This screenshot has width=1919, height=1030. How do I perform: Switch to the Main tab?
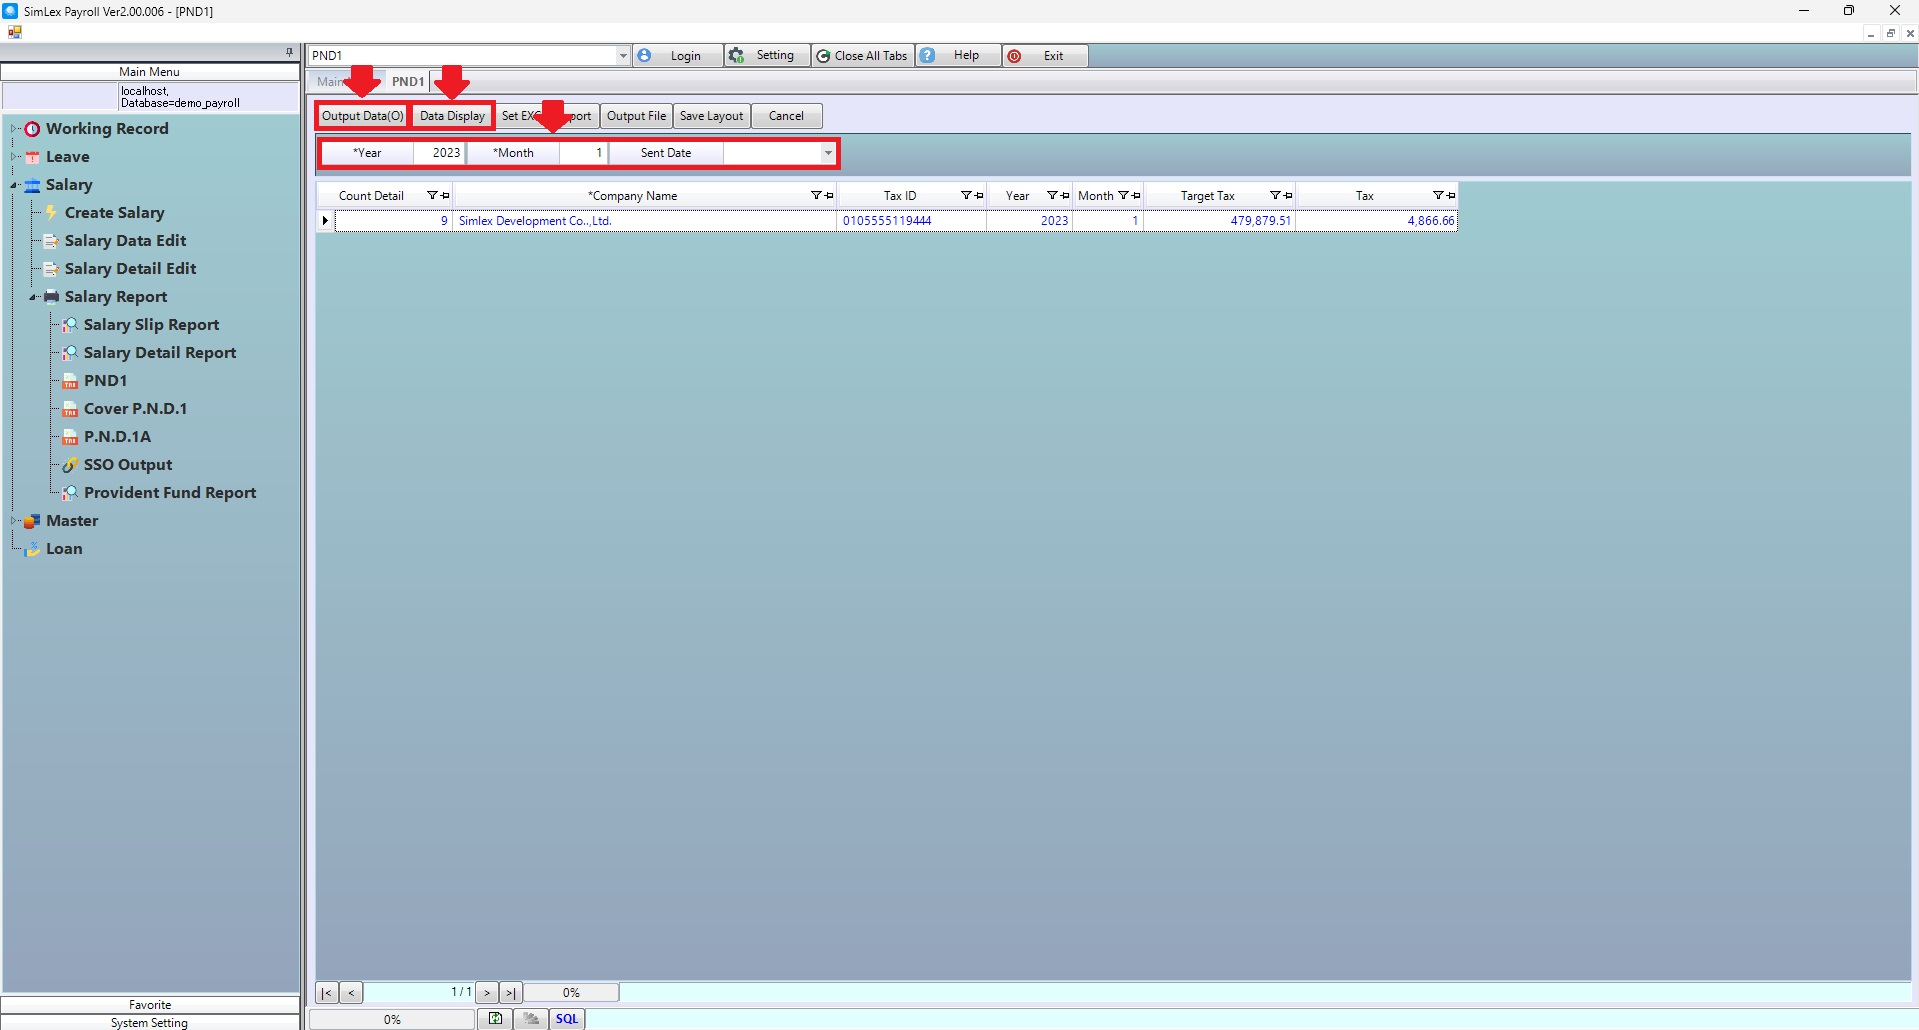click(329, 82)
